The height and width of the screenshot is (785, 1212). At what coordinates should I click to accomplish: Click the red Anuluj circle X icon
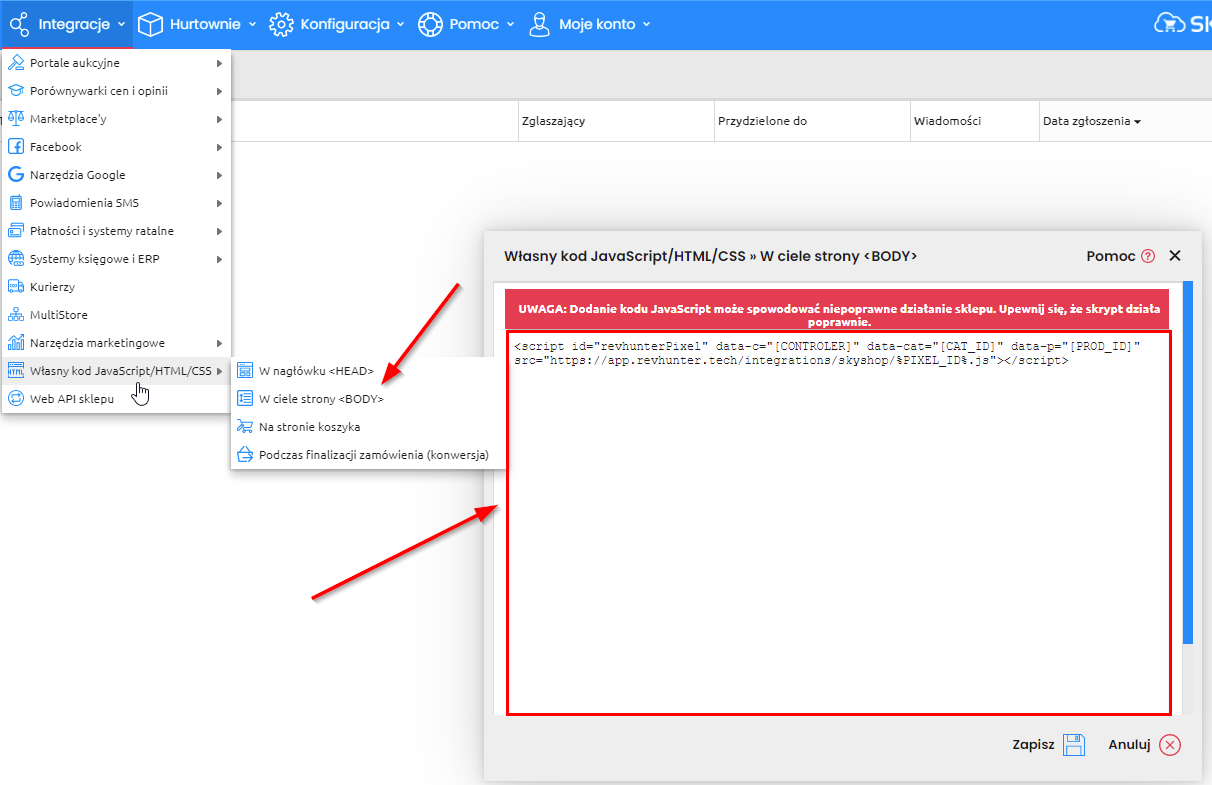1170,745
